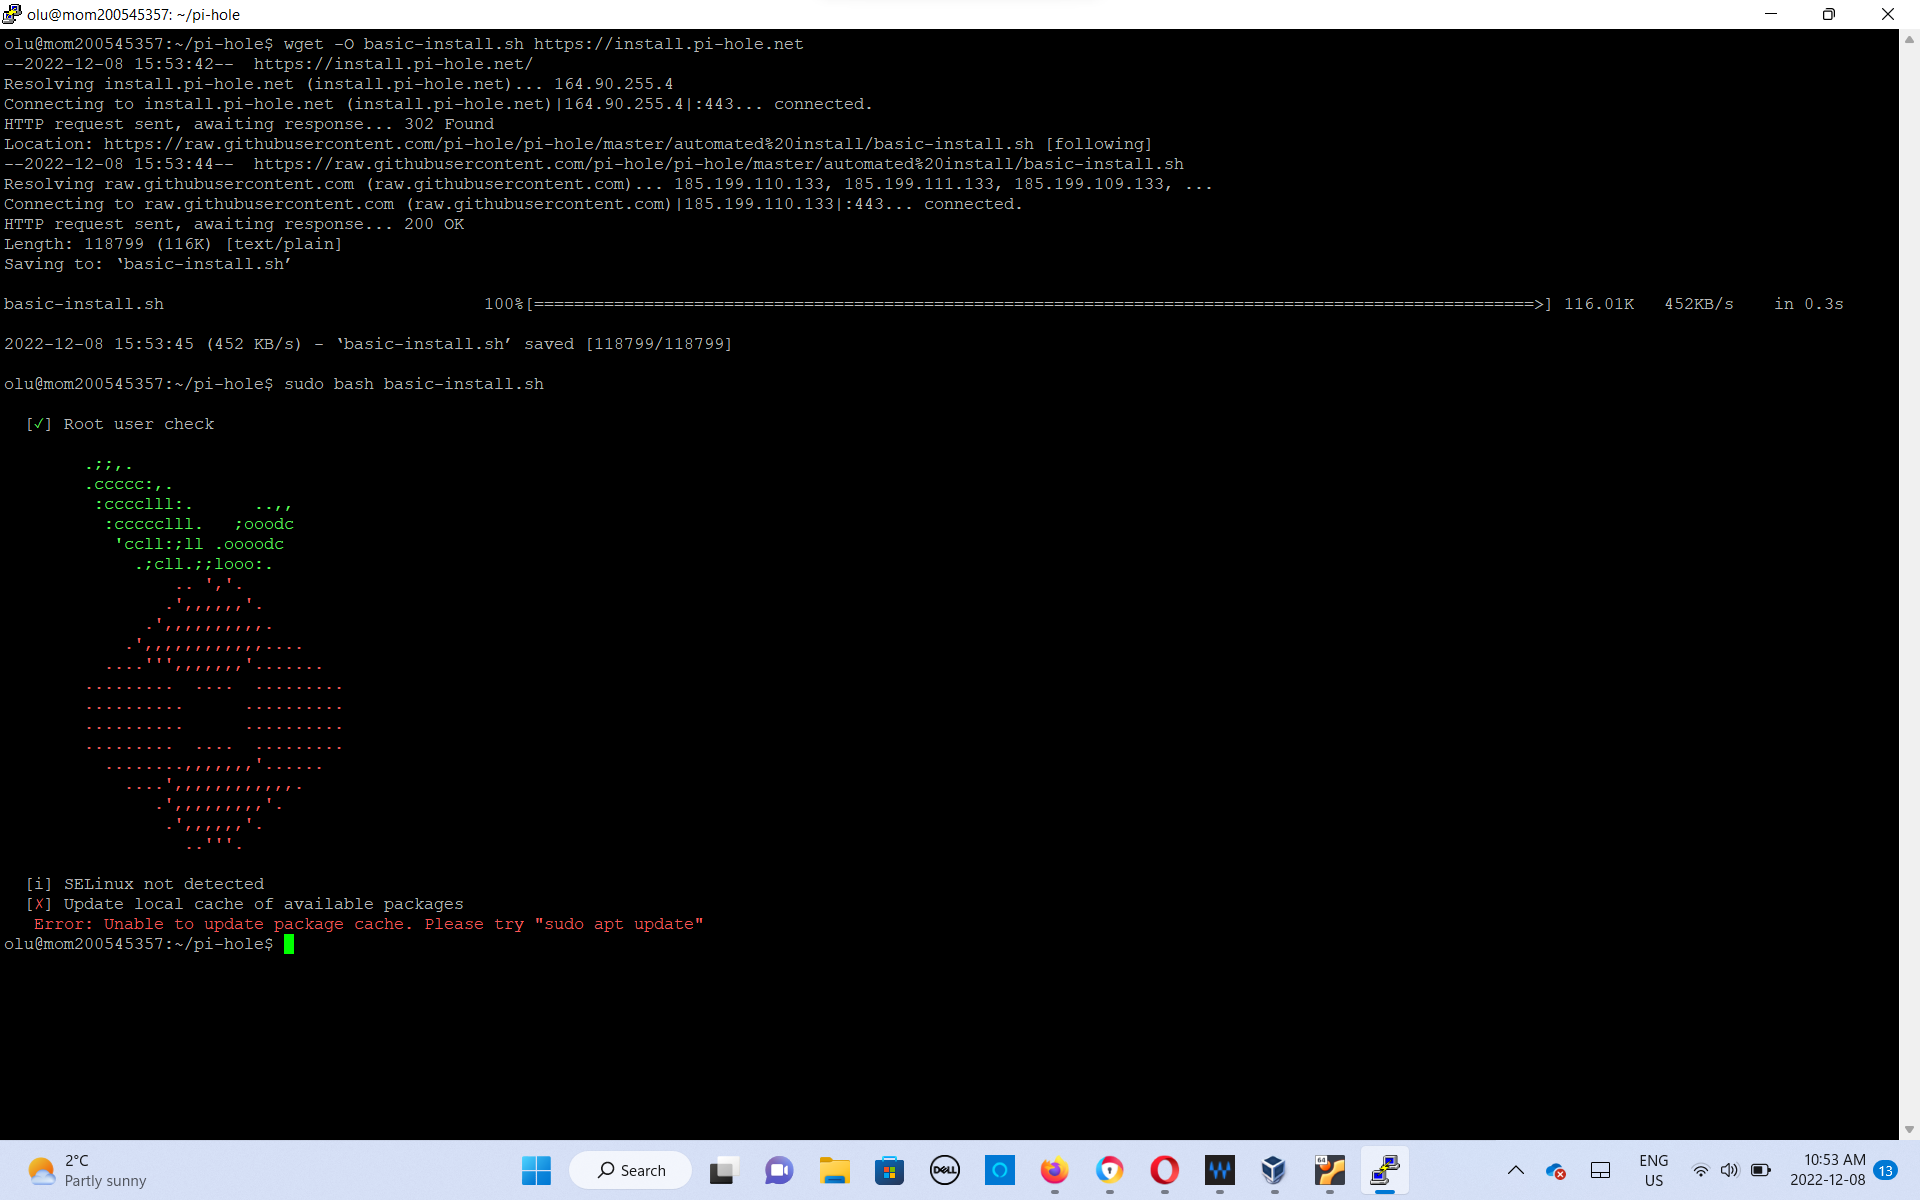Open the Microsoft Store
This screenshot has width=1920, height=1200.
click(x=889, y=1172)
